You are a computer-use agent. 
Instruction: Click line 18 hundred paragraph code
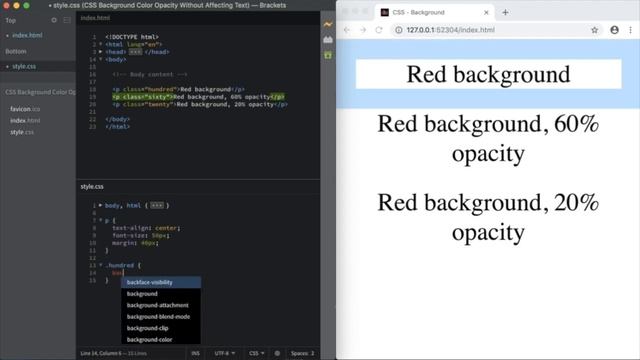[x=178, y=89]
